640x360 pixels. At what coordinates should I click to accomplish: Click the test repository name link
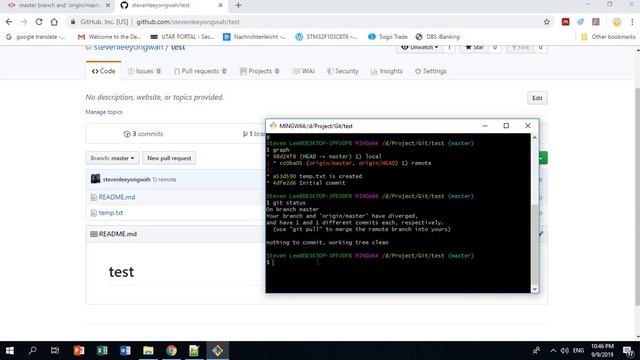pyautogui.click(x=178, y=48)
